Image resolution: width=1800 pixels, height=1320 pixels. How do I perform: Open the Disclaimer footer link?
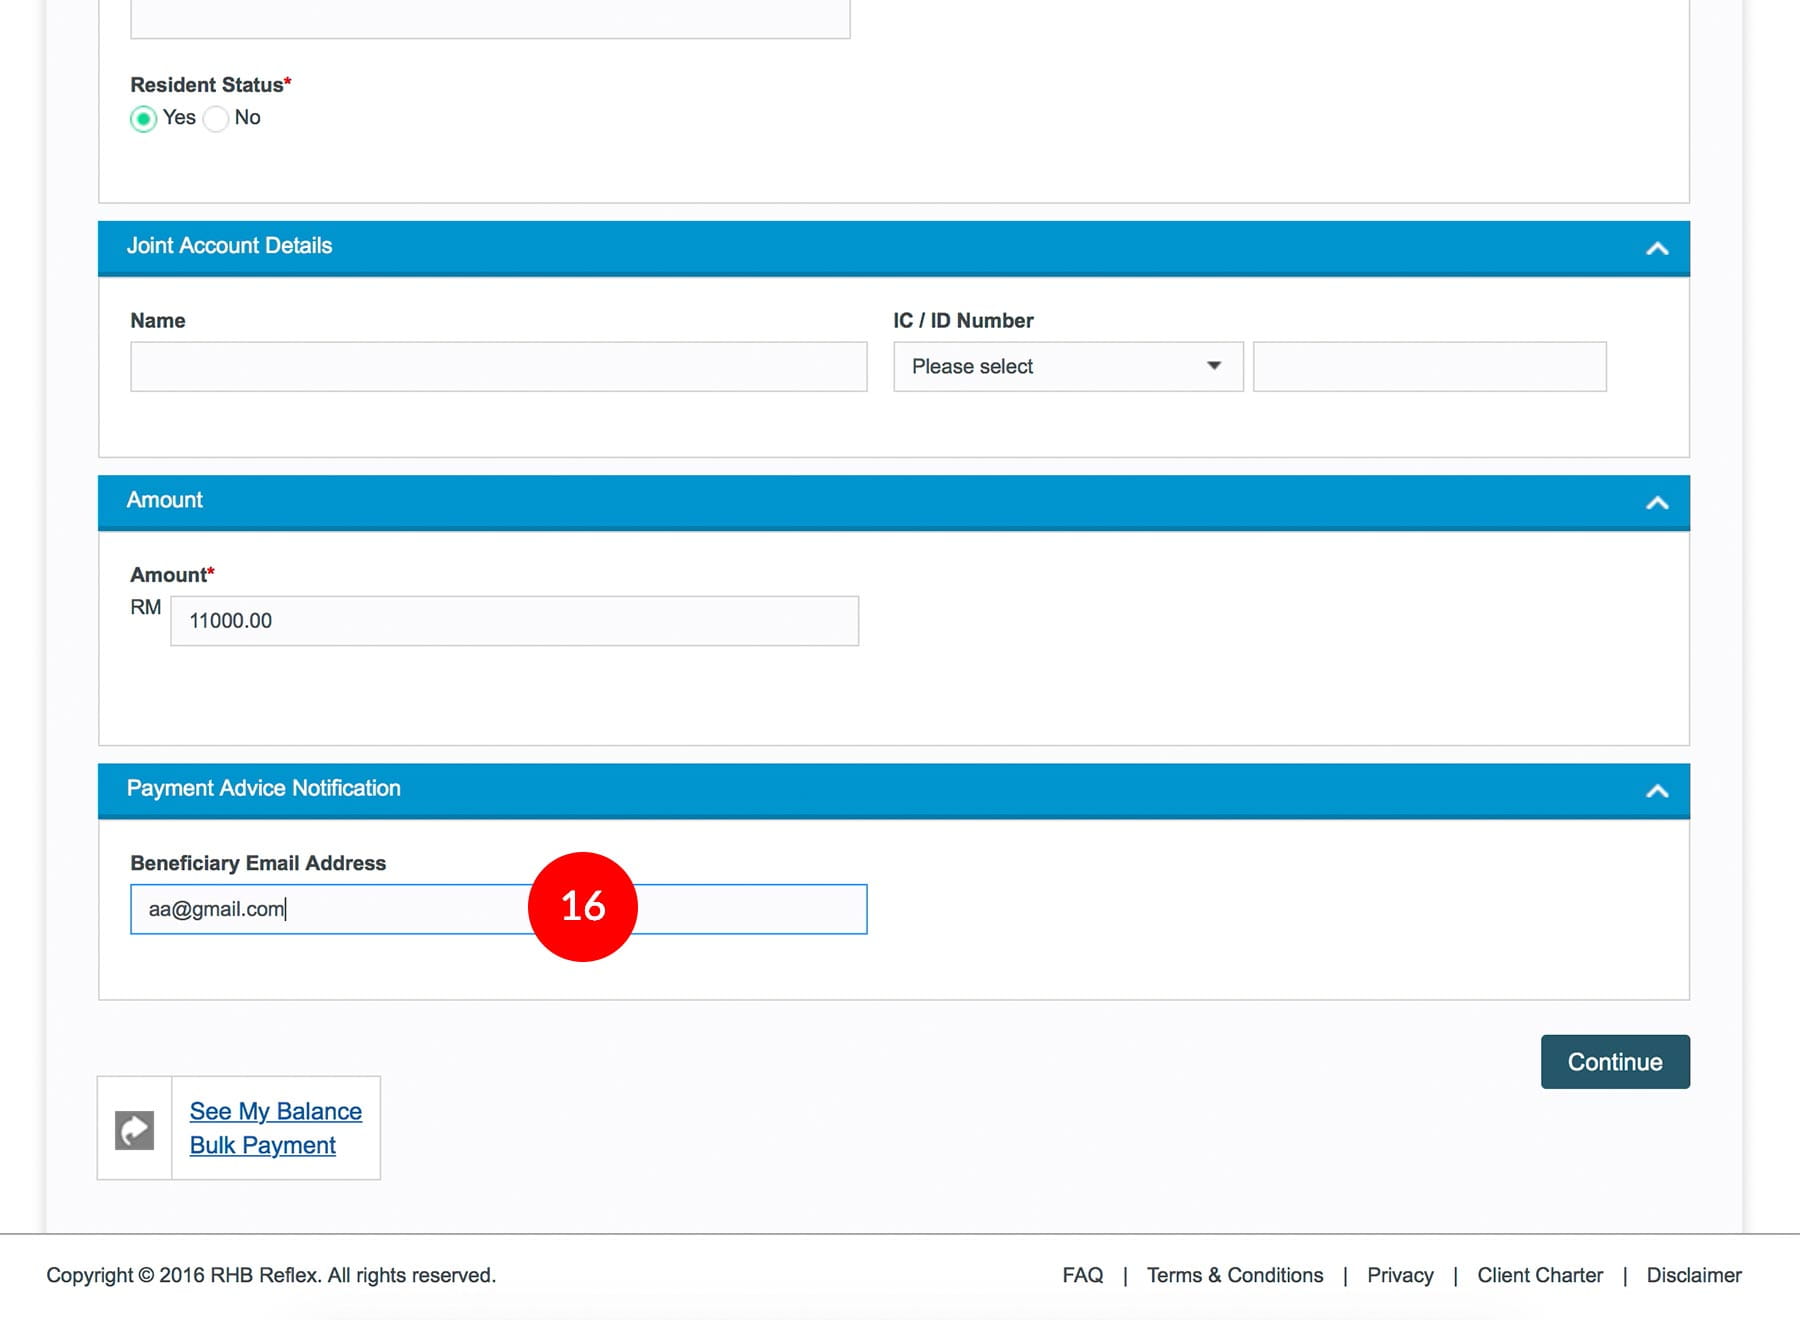(x=1693, y=1275)
